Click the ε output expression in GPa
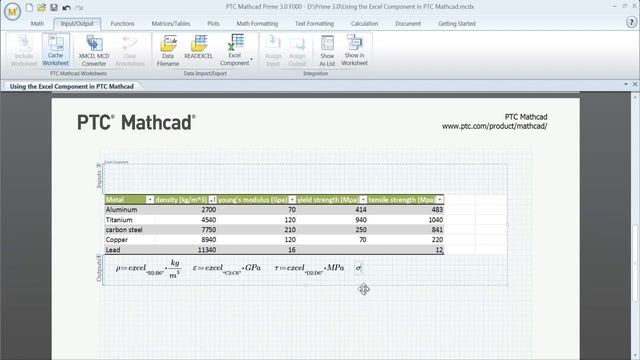640x360 pixels. 227,269
